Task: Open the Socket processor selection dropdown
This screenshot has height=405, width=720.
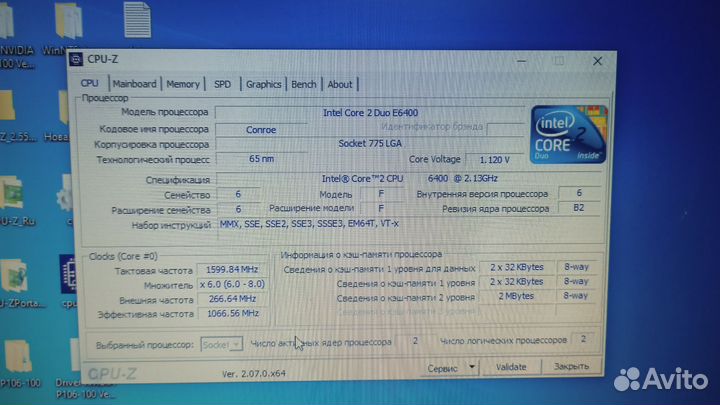Action: point(221,344)
